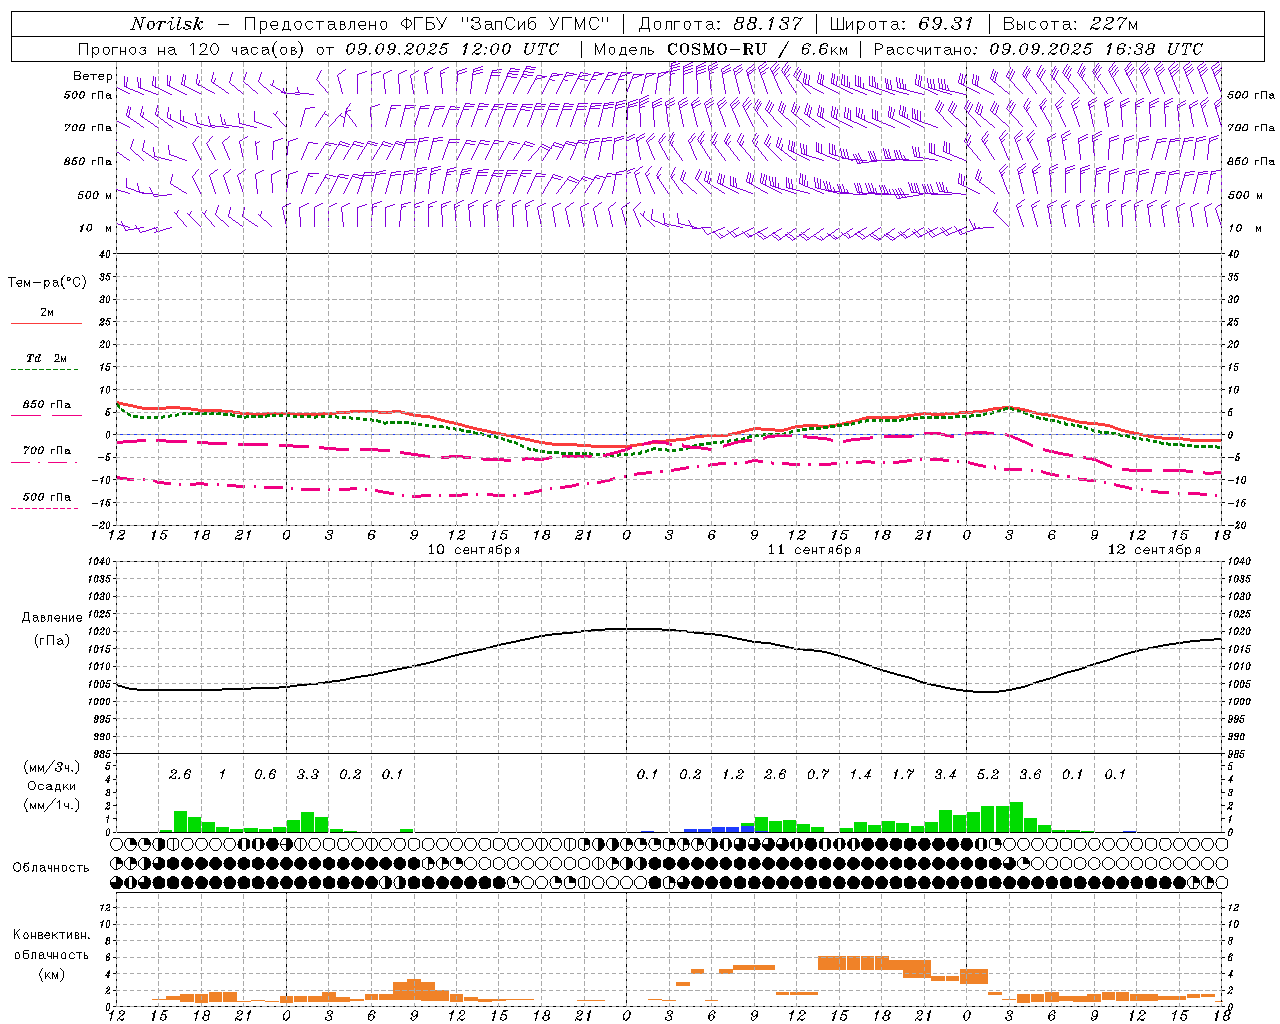Image resolution: width=1280 pixels, height=1024 pixels.
Task: Click the 3.6 precipitation value
Action: pyautogui.click(x=1030, y=775)
